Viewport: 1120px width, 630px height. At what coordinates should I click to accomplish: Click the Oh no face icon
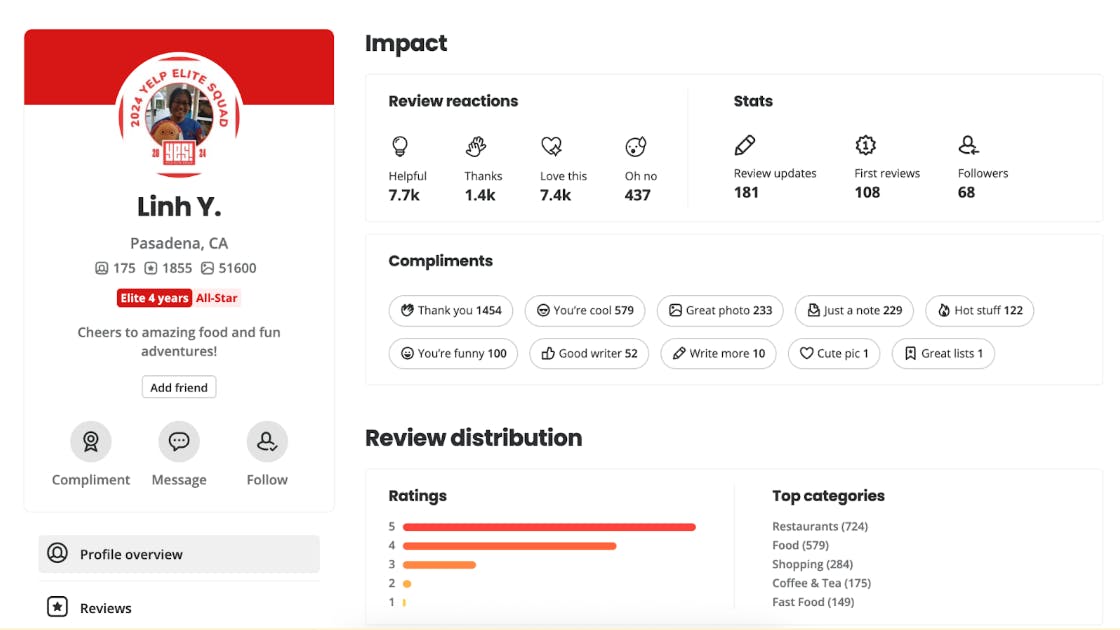click(x=636, y=147)
